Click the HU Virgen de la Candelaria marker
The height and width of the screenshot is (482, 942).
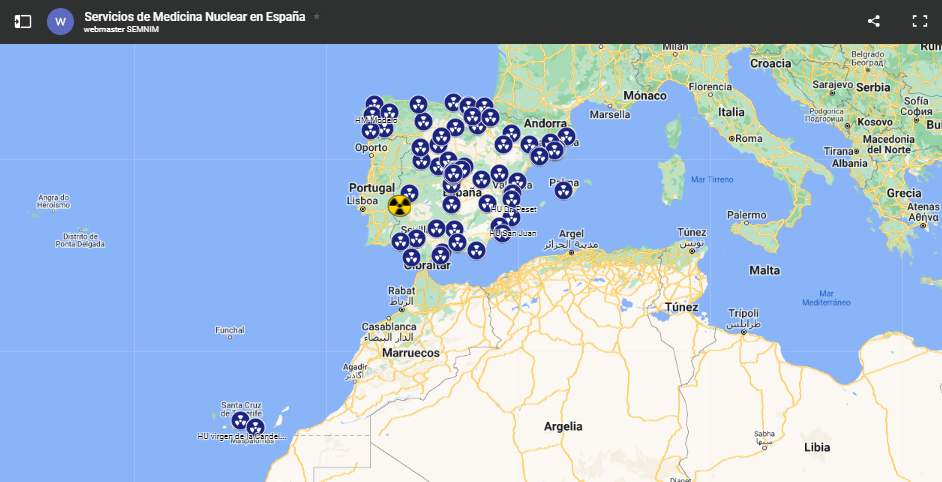pos(240,421)
